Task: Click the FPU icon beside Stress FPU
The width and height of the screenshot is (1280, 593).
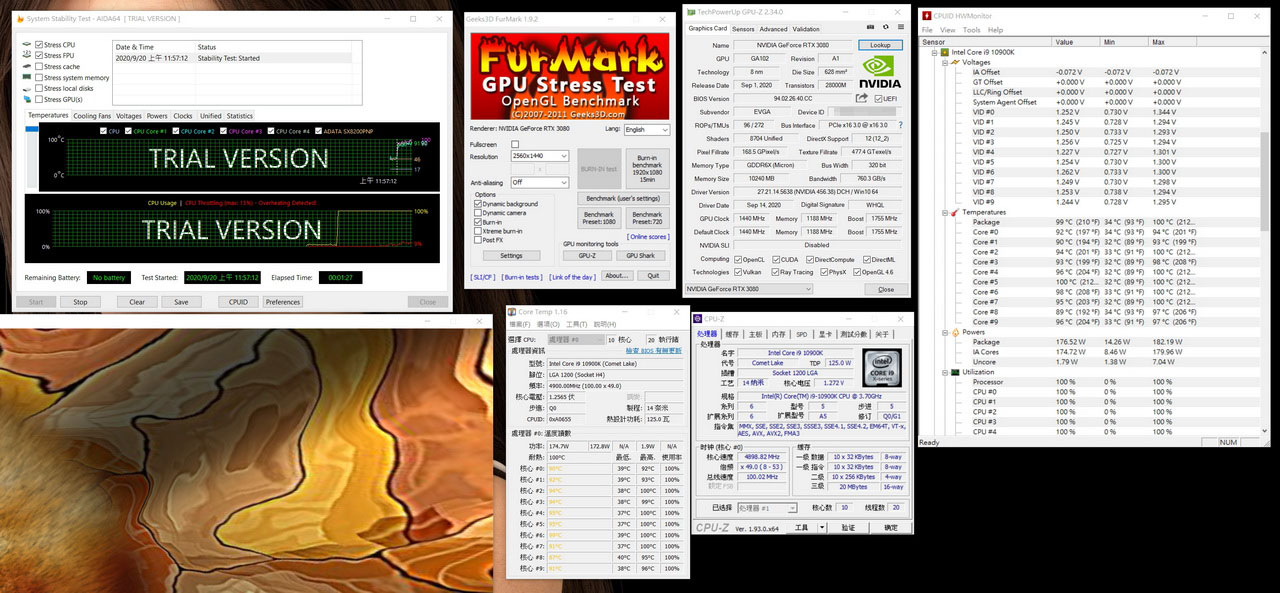Action: pyautogui.click(x=26, y=56)
